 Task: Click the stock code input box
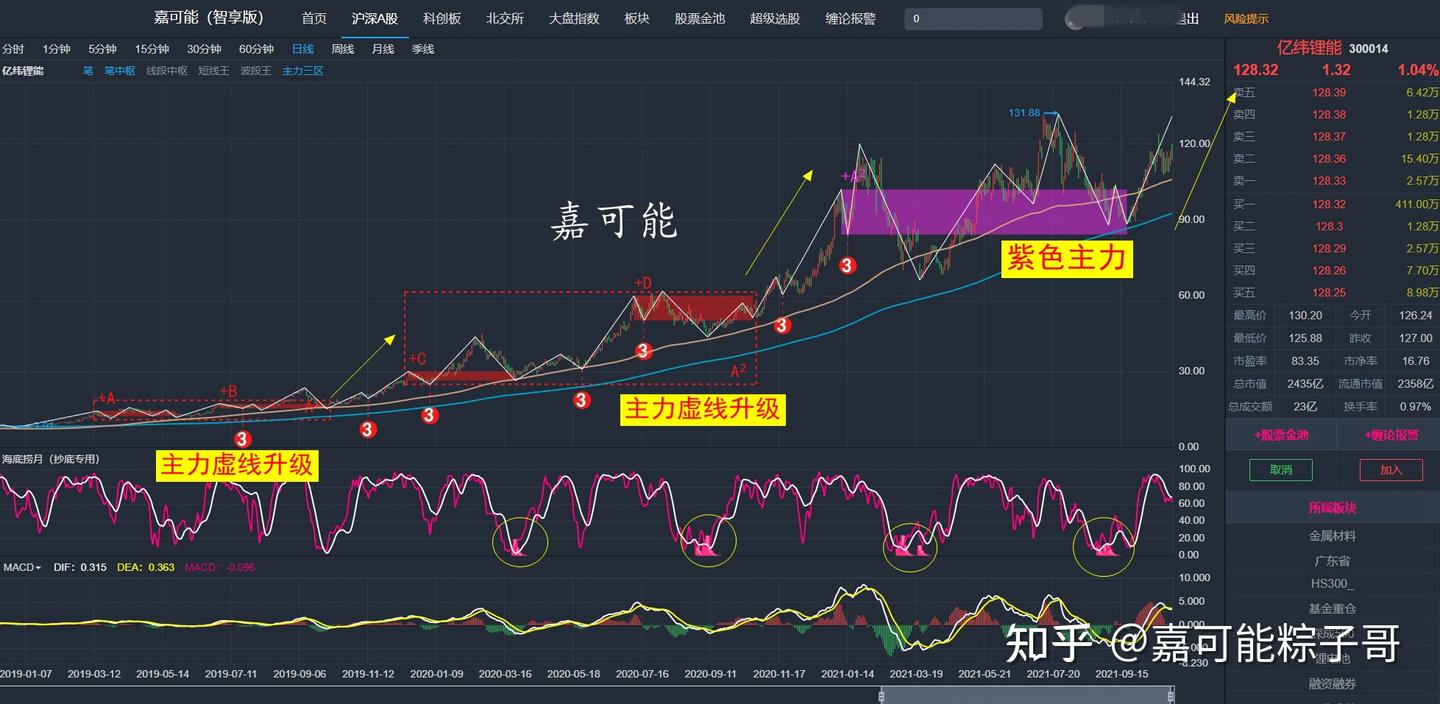[x=972, y=17]
